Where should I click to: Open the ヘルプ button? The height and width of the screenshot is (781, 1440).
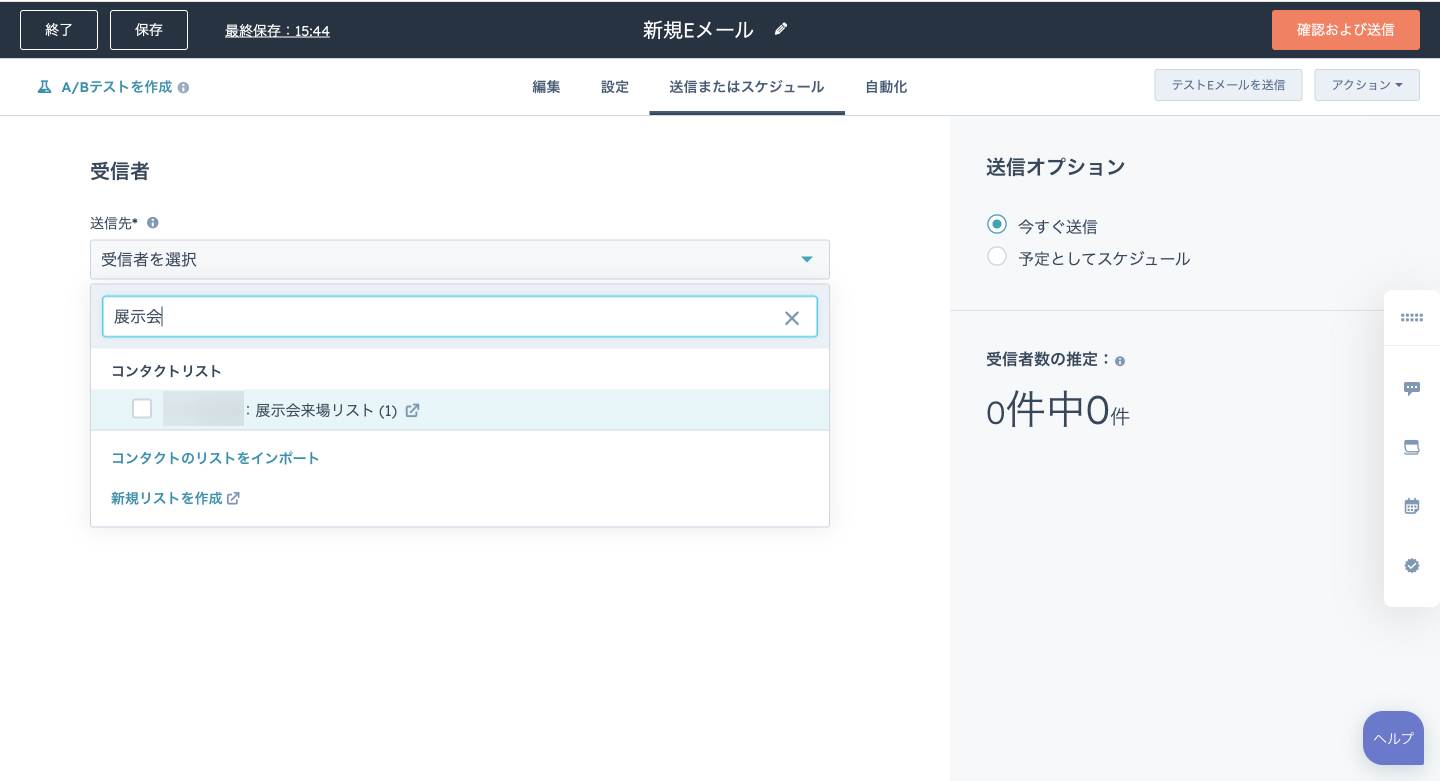click(x=1393, y=738)
